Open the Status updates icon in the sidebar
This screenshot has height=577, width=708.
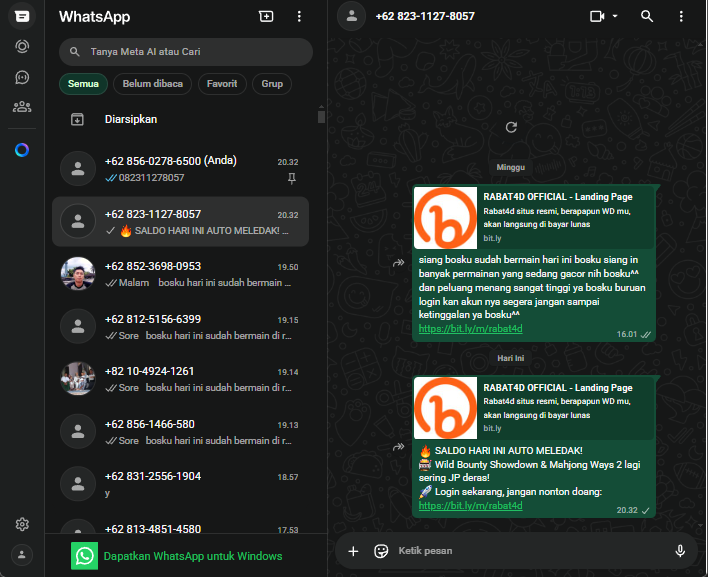[22, 47]
